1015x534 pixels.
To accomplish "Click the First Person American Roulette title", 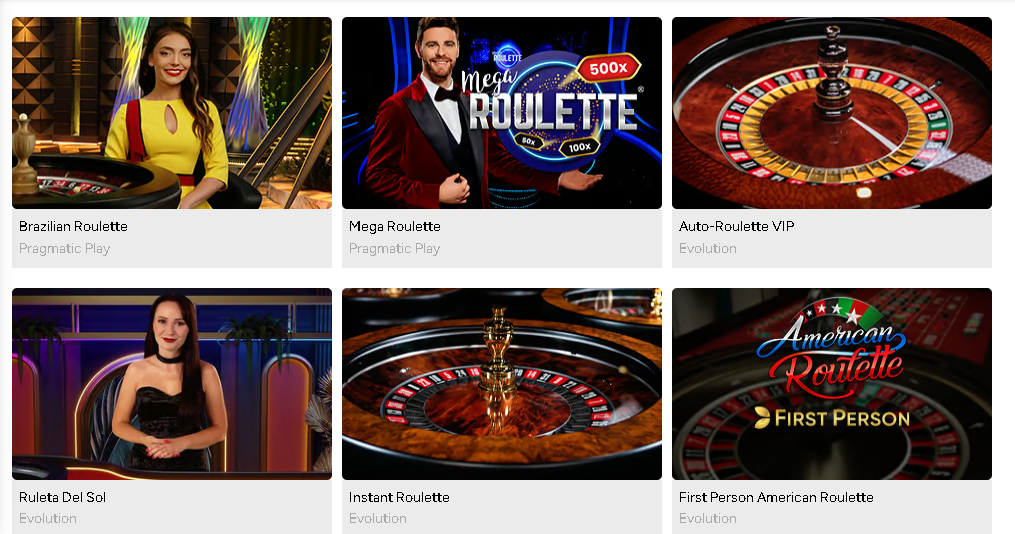I will pos(776,497).
